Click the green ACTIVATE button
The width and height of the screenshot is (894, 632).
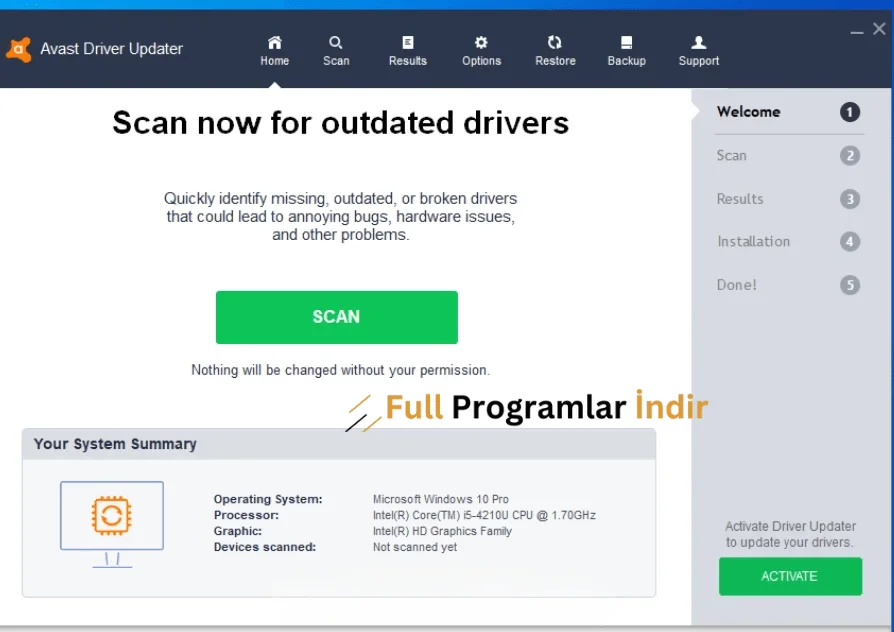790,576
